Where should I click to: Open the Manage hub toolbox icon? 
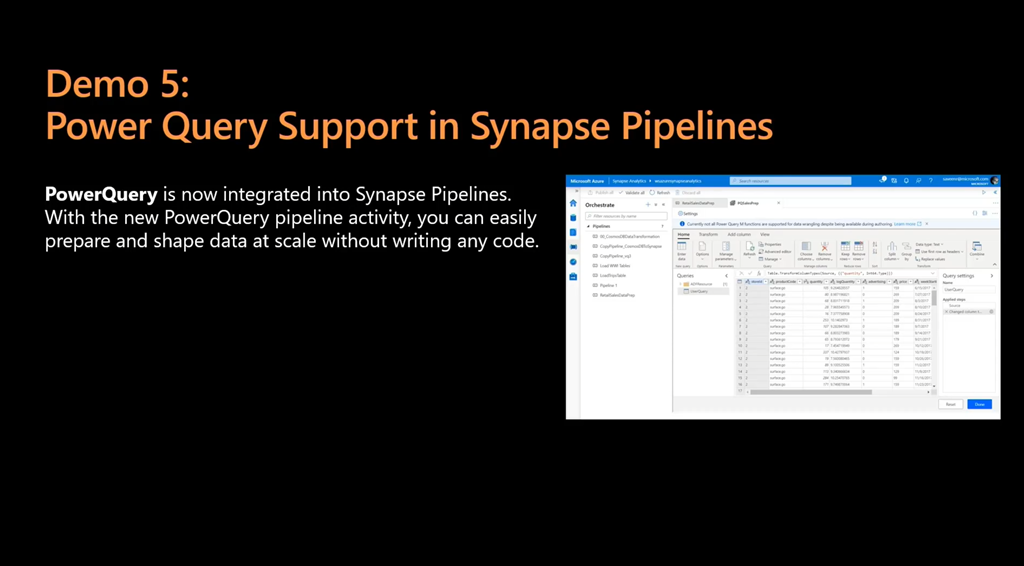573,277
